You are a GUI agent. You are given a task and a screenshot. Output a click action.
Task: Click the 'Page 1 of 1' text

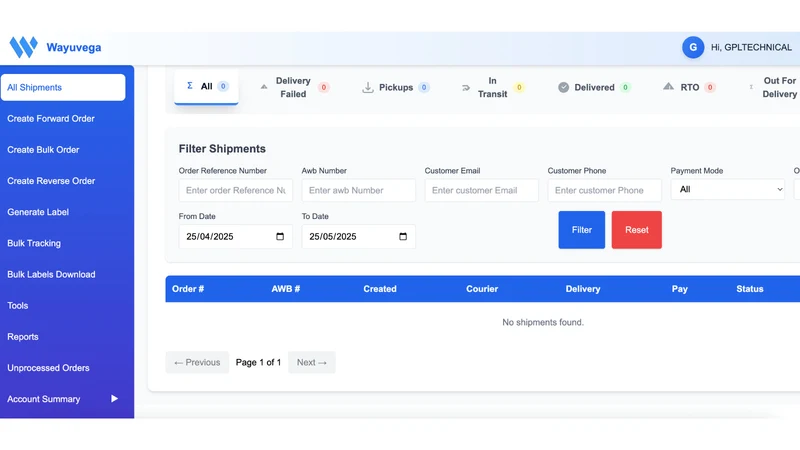coord(258,362)
